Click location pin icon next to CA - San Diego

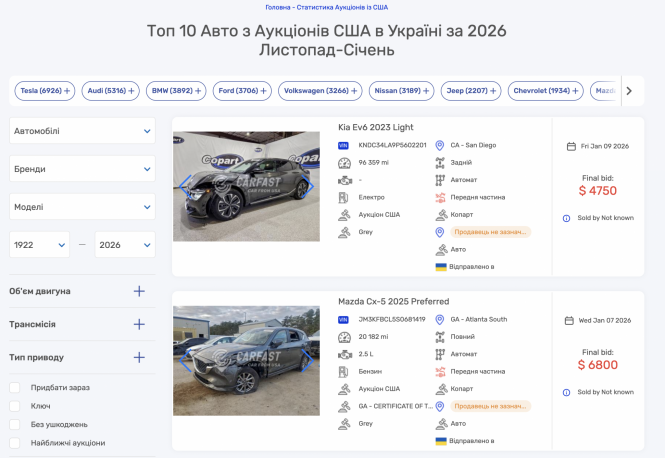[x=439, y=145]
